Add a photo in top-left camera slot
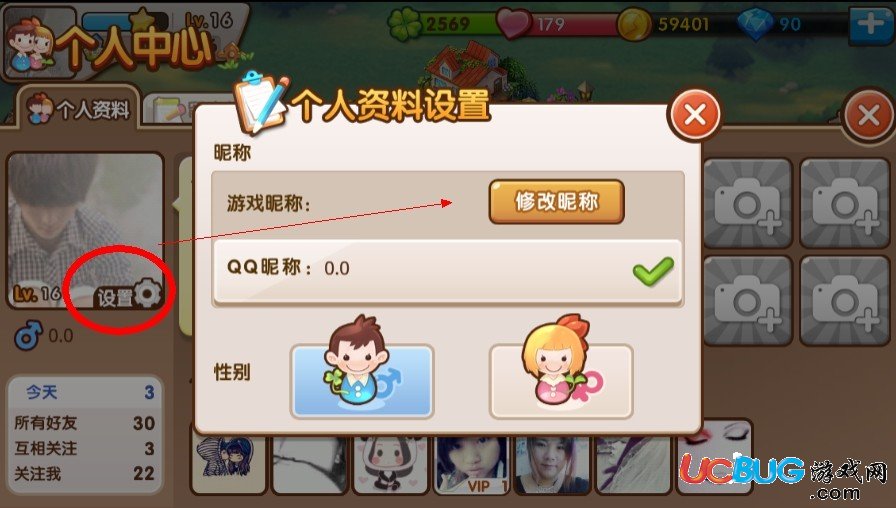The height and width of the screenshot is (508, 896). 747,203
